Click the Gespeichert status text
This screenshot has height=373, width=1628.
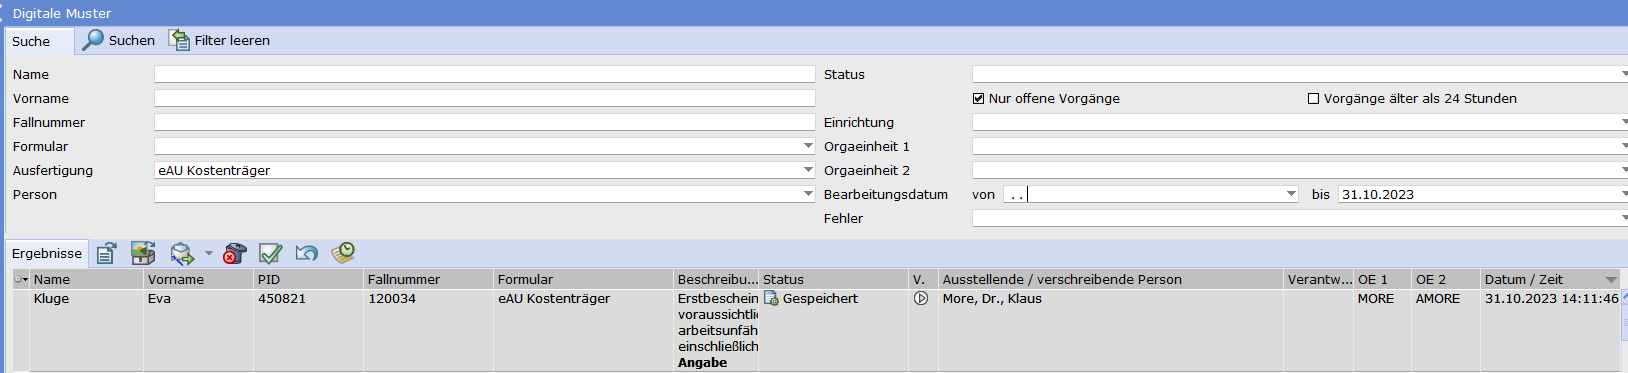pyautogui.click(x=820, y=298)
